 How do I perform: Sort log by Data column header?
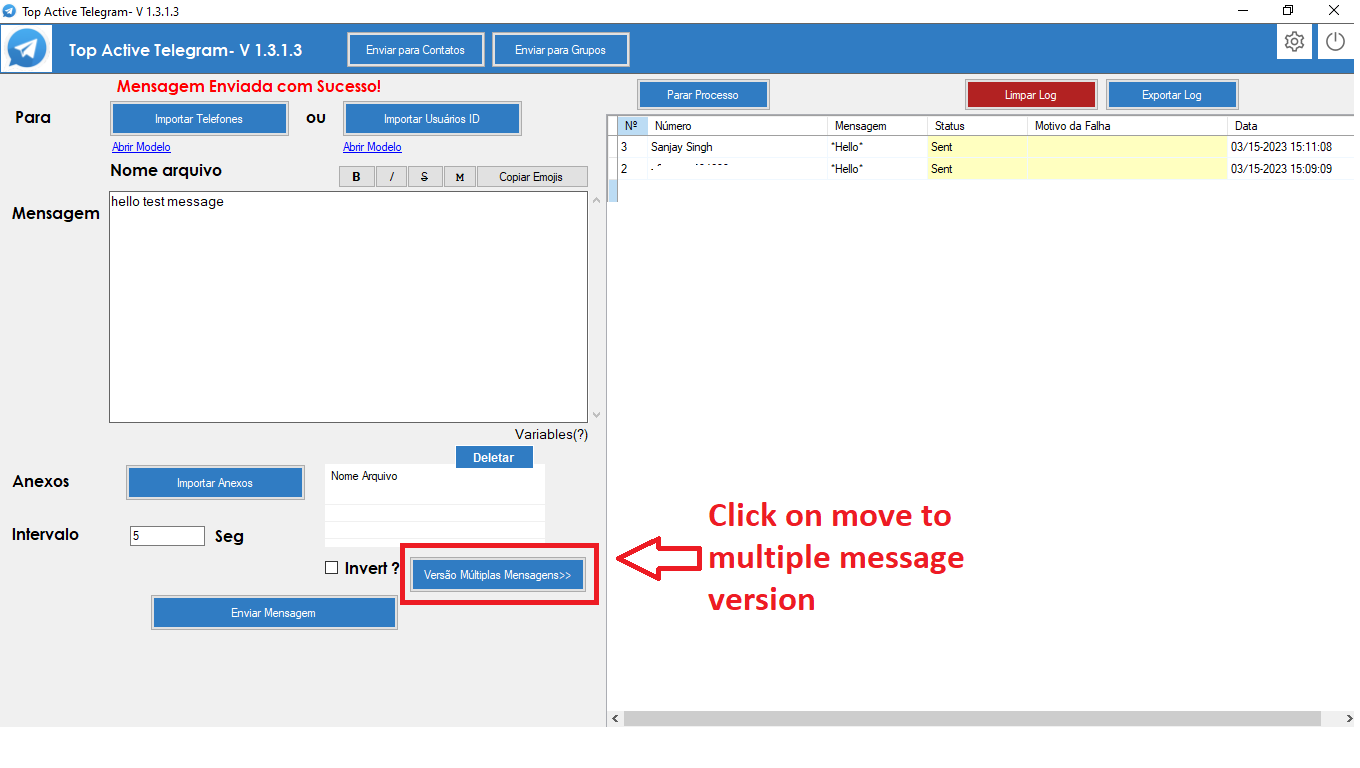[1291, 126]
